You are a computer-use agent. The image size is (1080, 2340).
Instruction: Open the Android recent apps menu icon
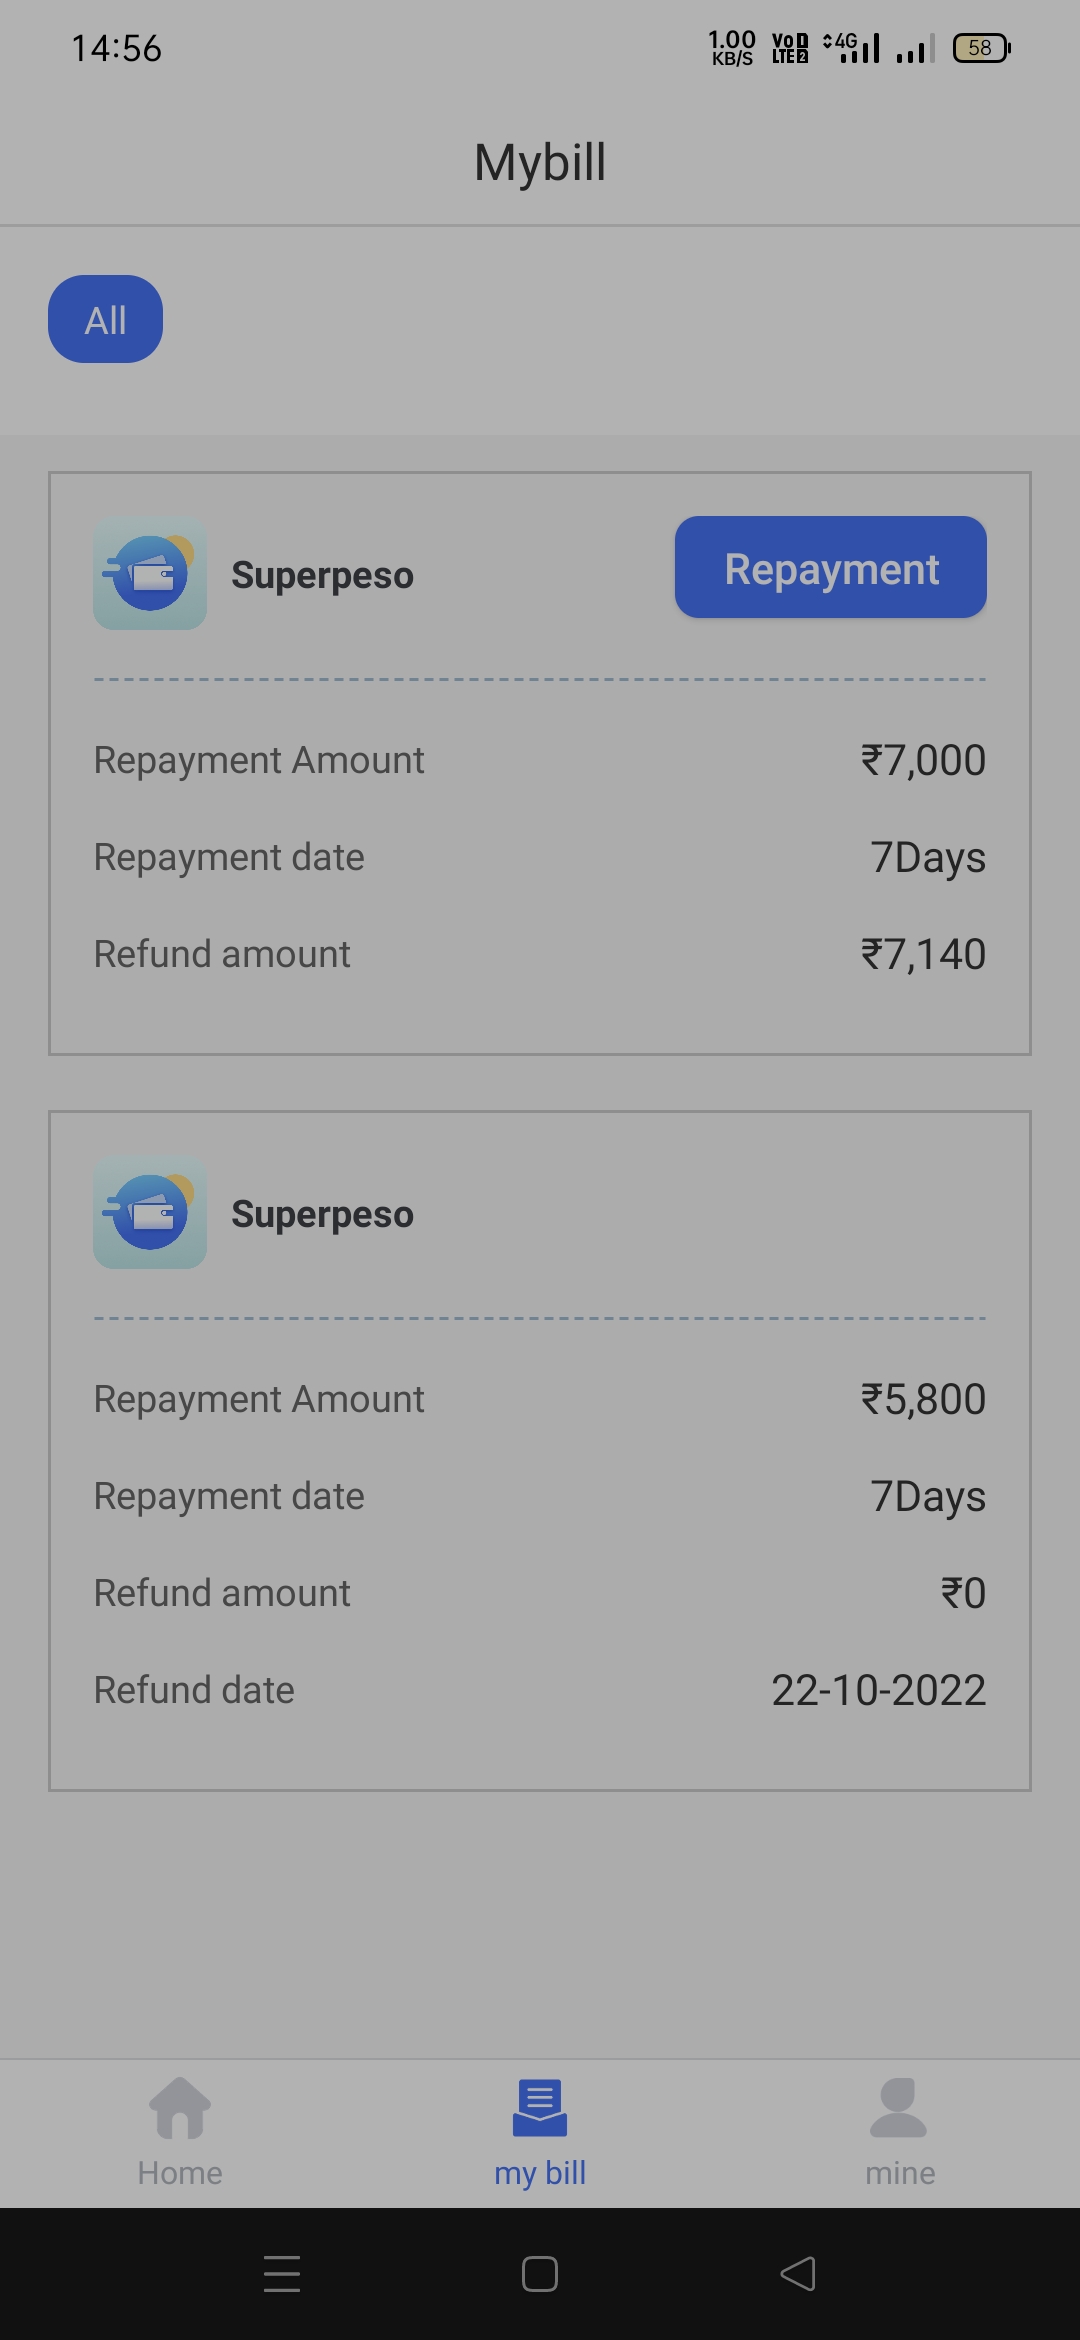[x=282, y=2274]
